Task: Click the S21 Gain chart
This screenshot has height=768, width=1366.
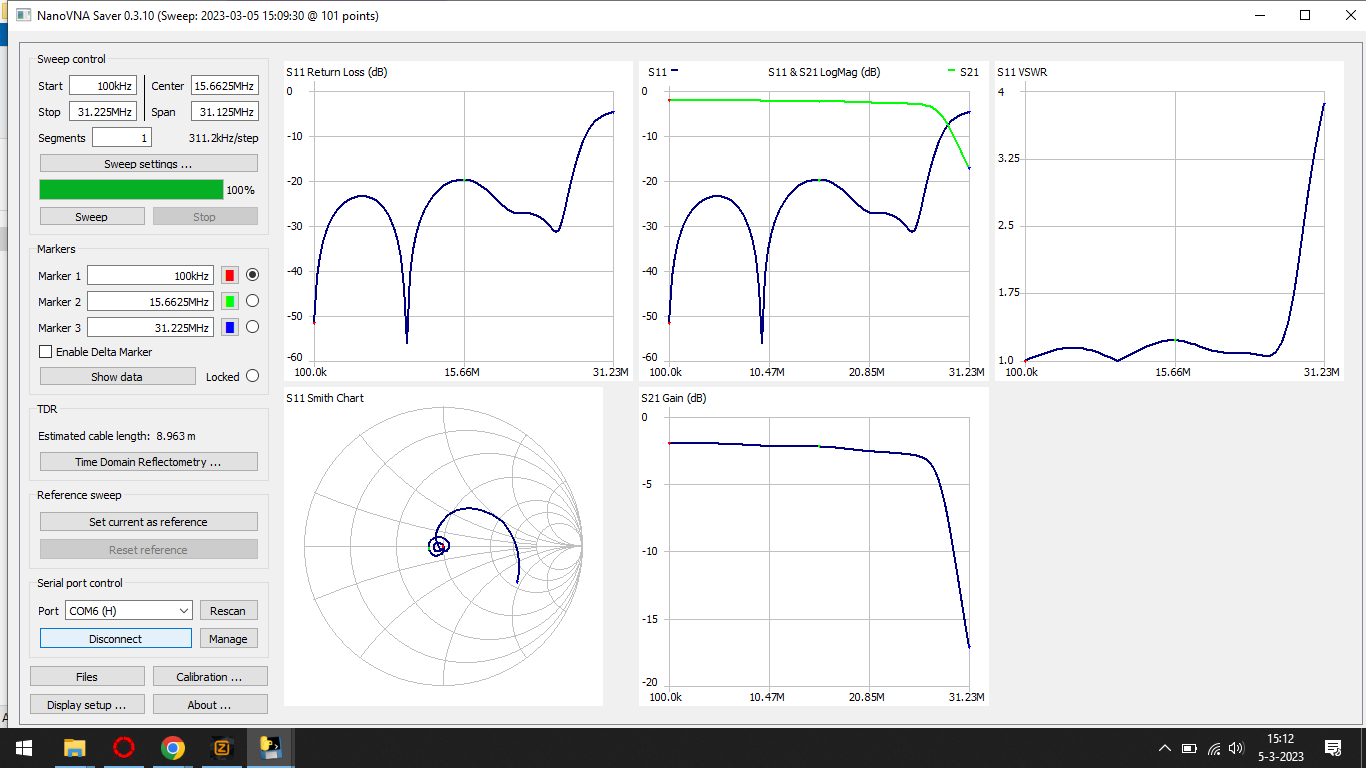Action: (x=814, y=547)
